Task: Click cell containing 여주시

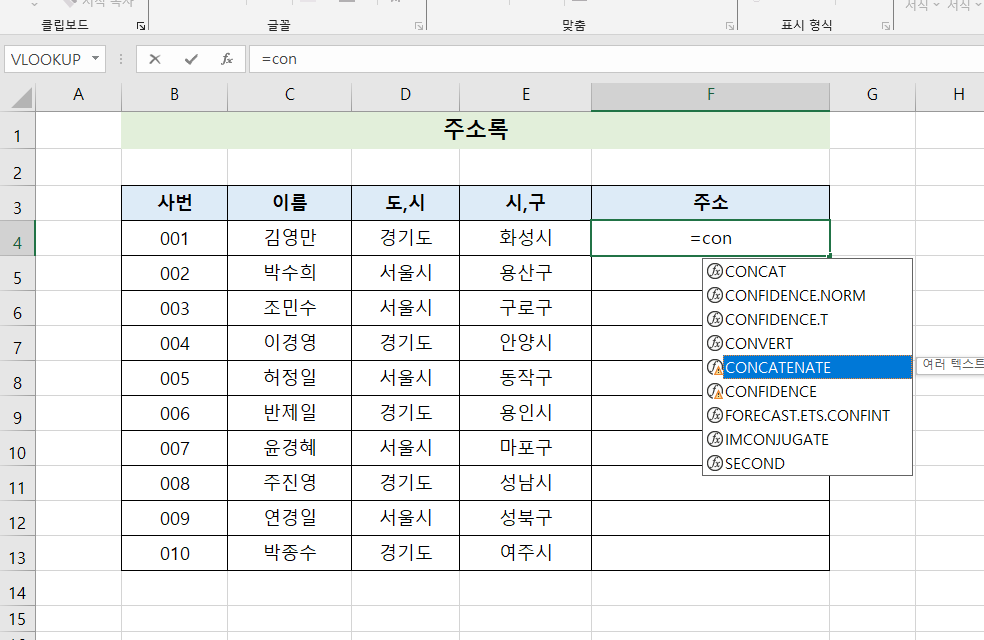Action: tap(526, 553)
